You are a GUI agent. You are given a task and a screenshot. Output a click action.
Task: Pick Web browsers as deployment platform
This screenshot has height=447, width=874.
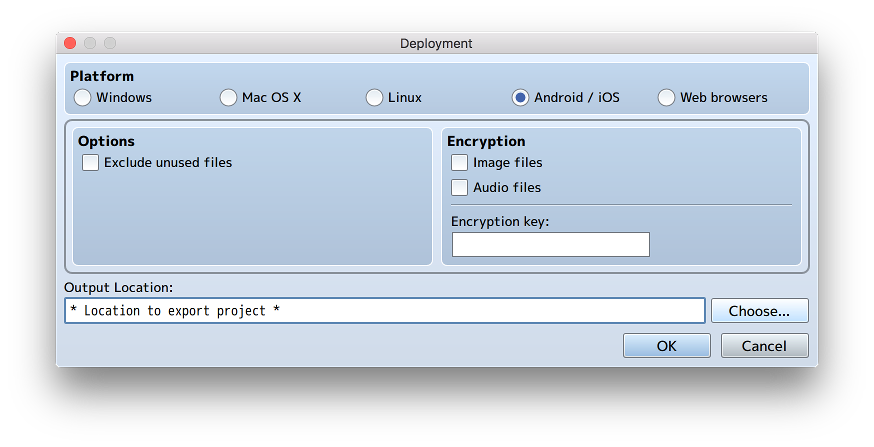coord(667,98)
